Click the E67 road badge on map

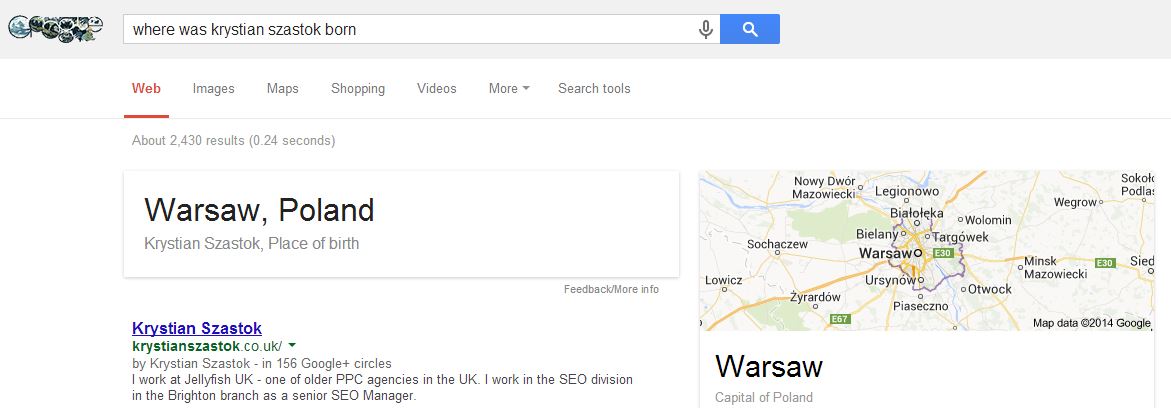(x=839, y=319)
